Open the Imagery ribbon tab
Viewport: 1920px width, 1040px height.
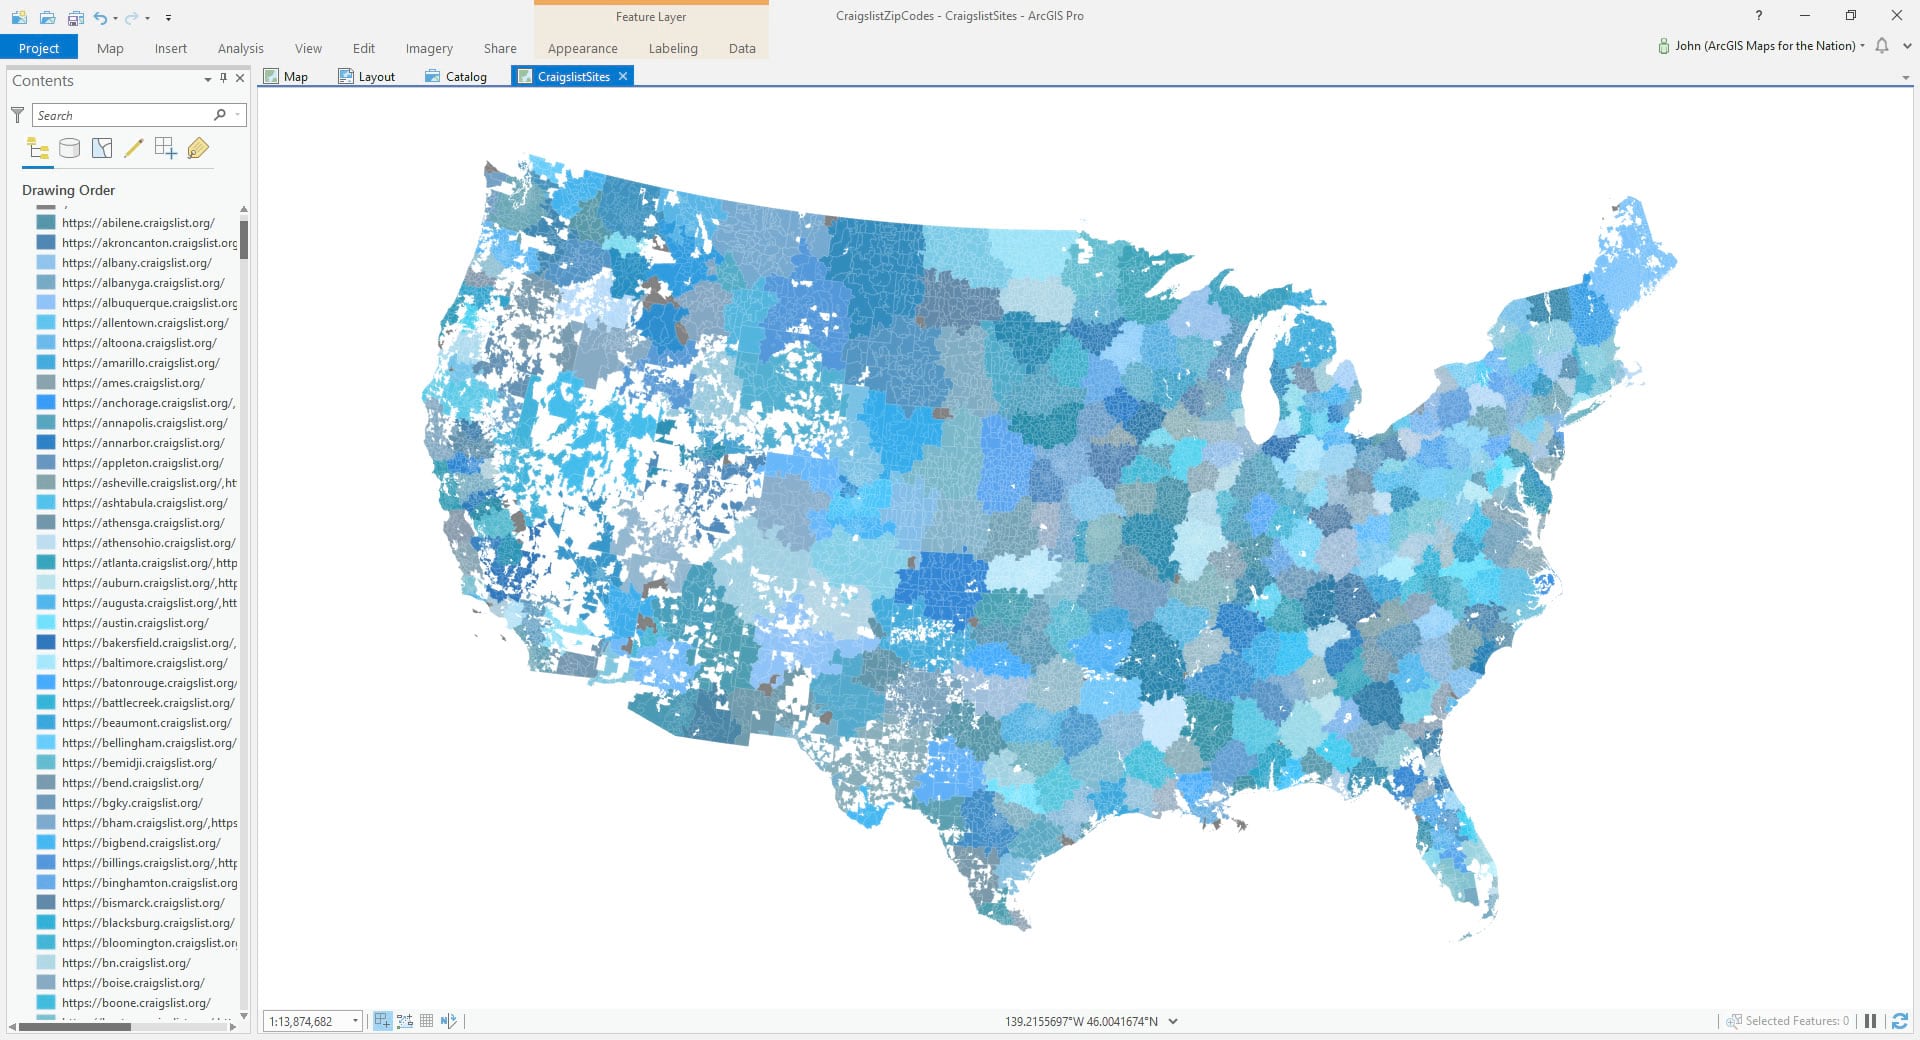(x=429, y=48)
